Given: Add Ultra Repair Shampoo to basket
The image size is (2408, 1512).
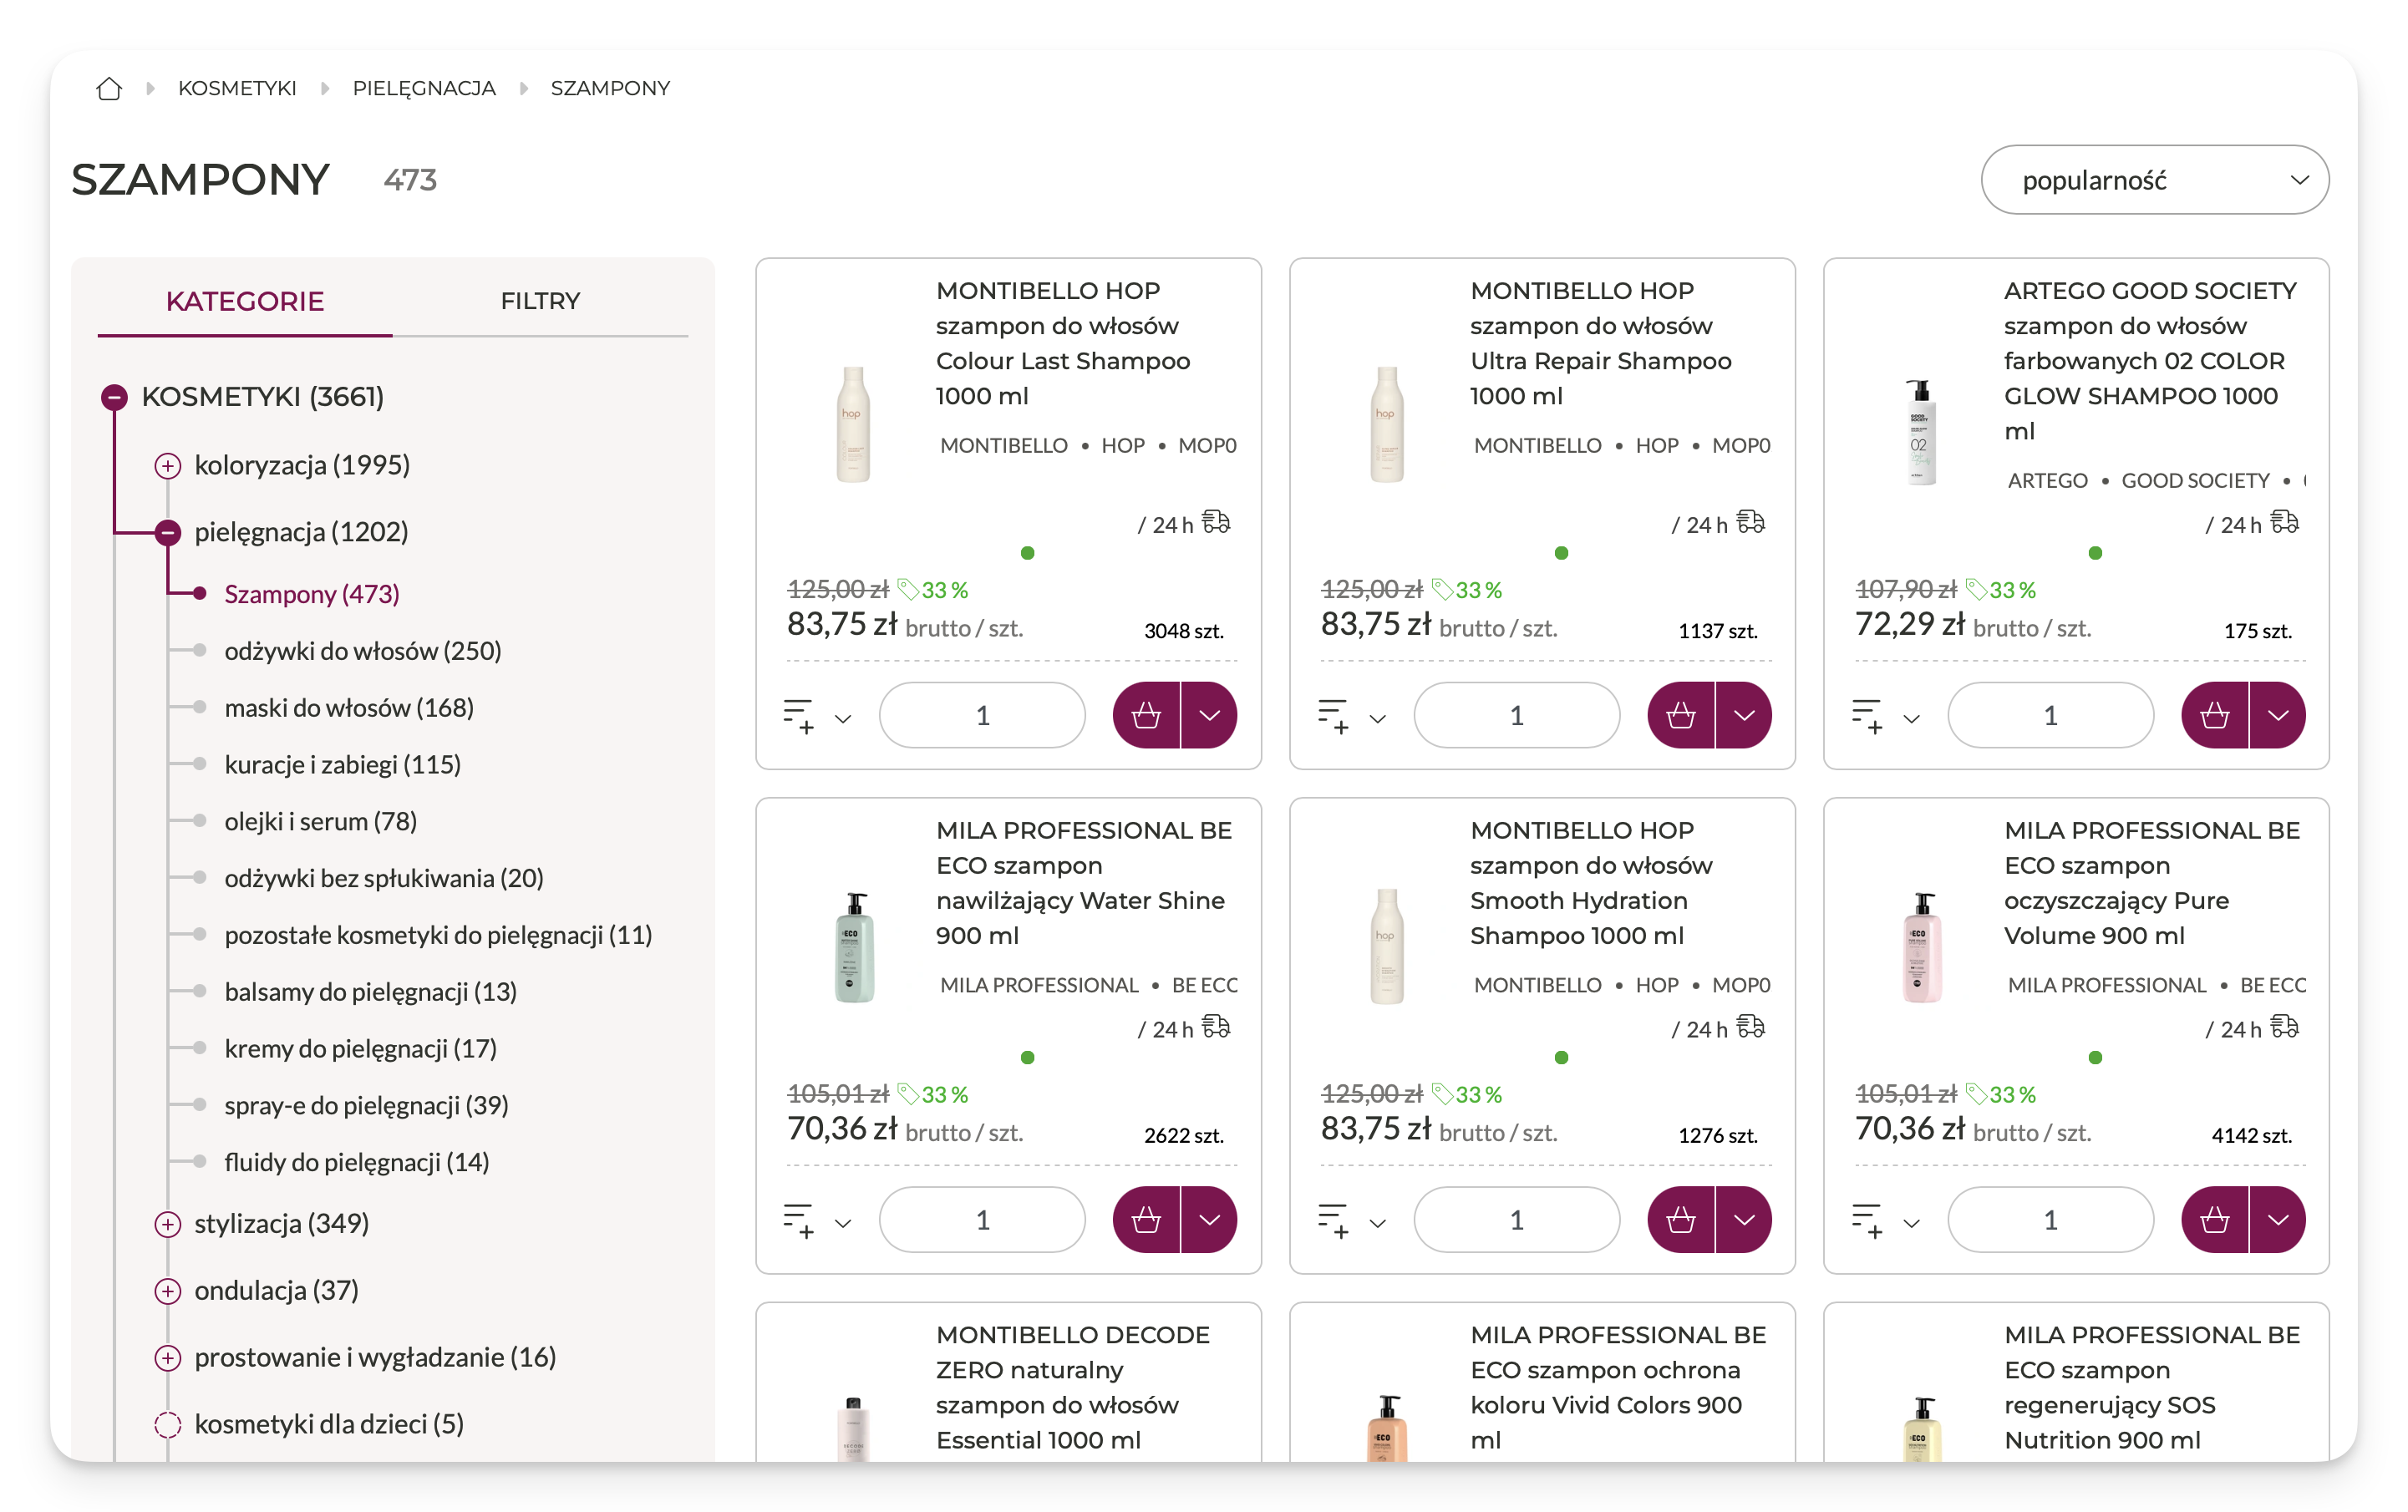Looking at the screenshot, I should coord(1680,715).
